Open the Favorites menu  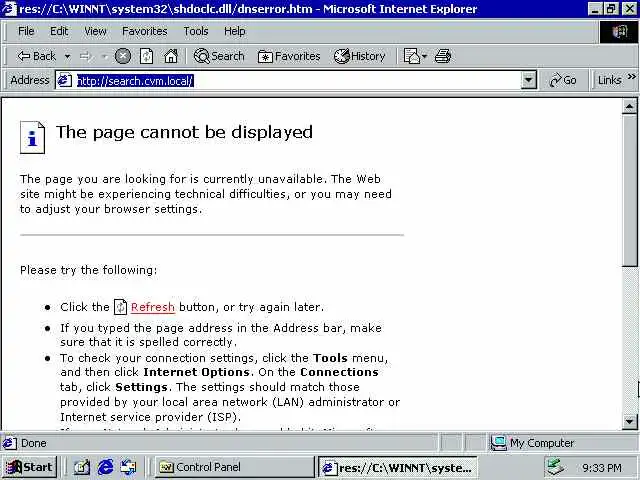pos(144,31)
